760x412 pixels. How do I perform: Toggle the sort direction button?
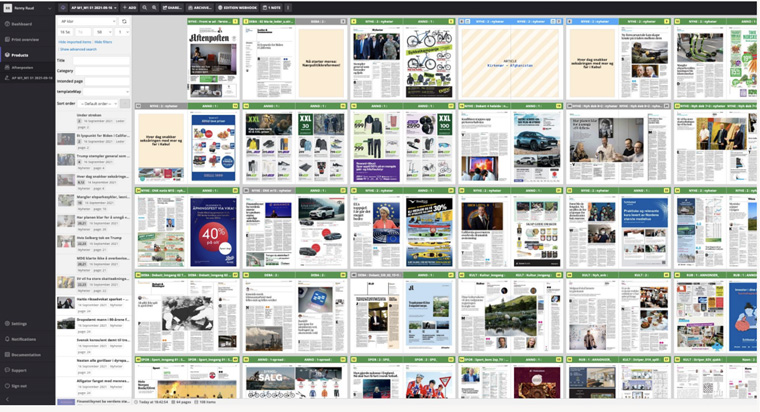pos(125,104)
